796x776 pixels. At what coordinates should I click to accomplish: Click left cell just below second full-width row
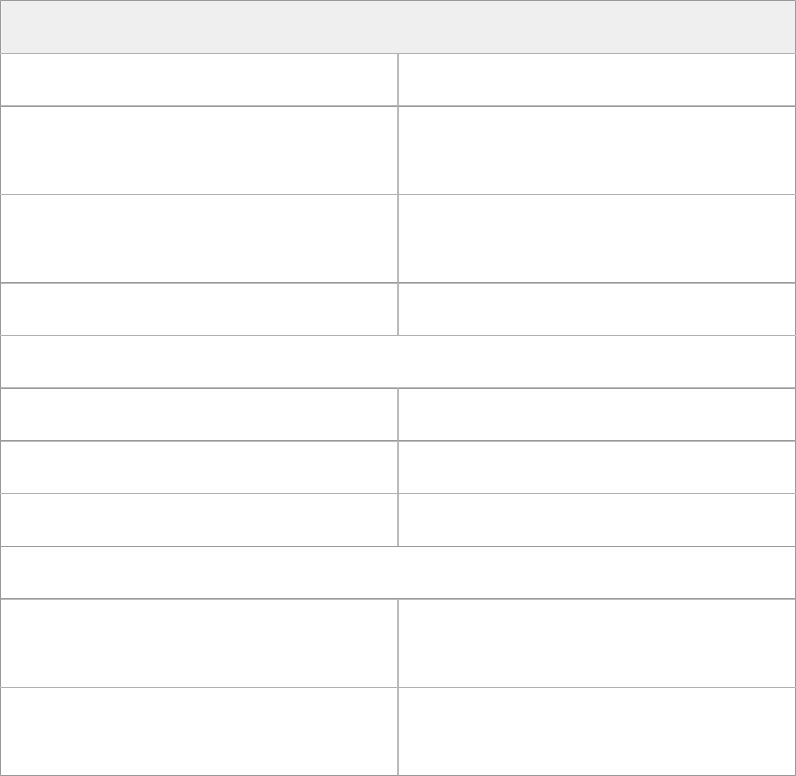click(x=199, y=644)
